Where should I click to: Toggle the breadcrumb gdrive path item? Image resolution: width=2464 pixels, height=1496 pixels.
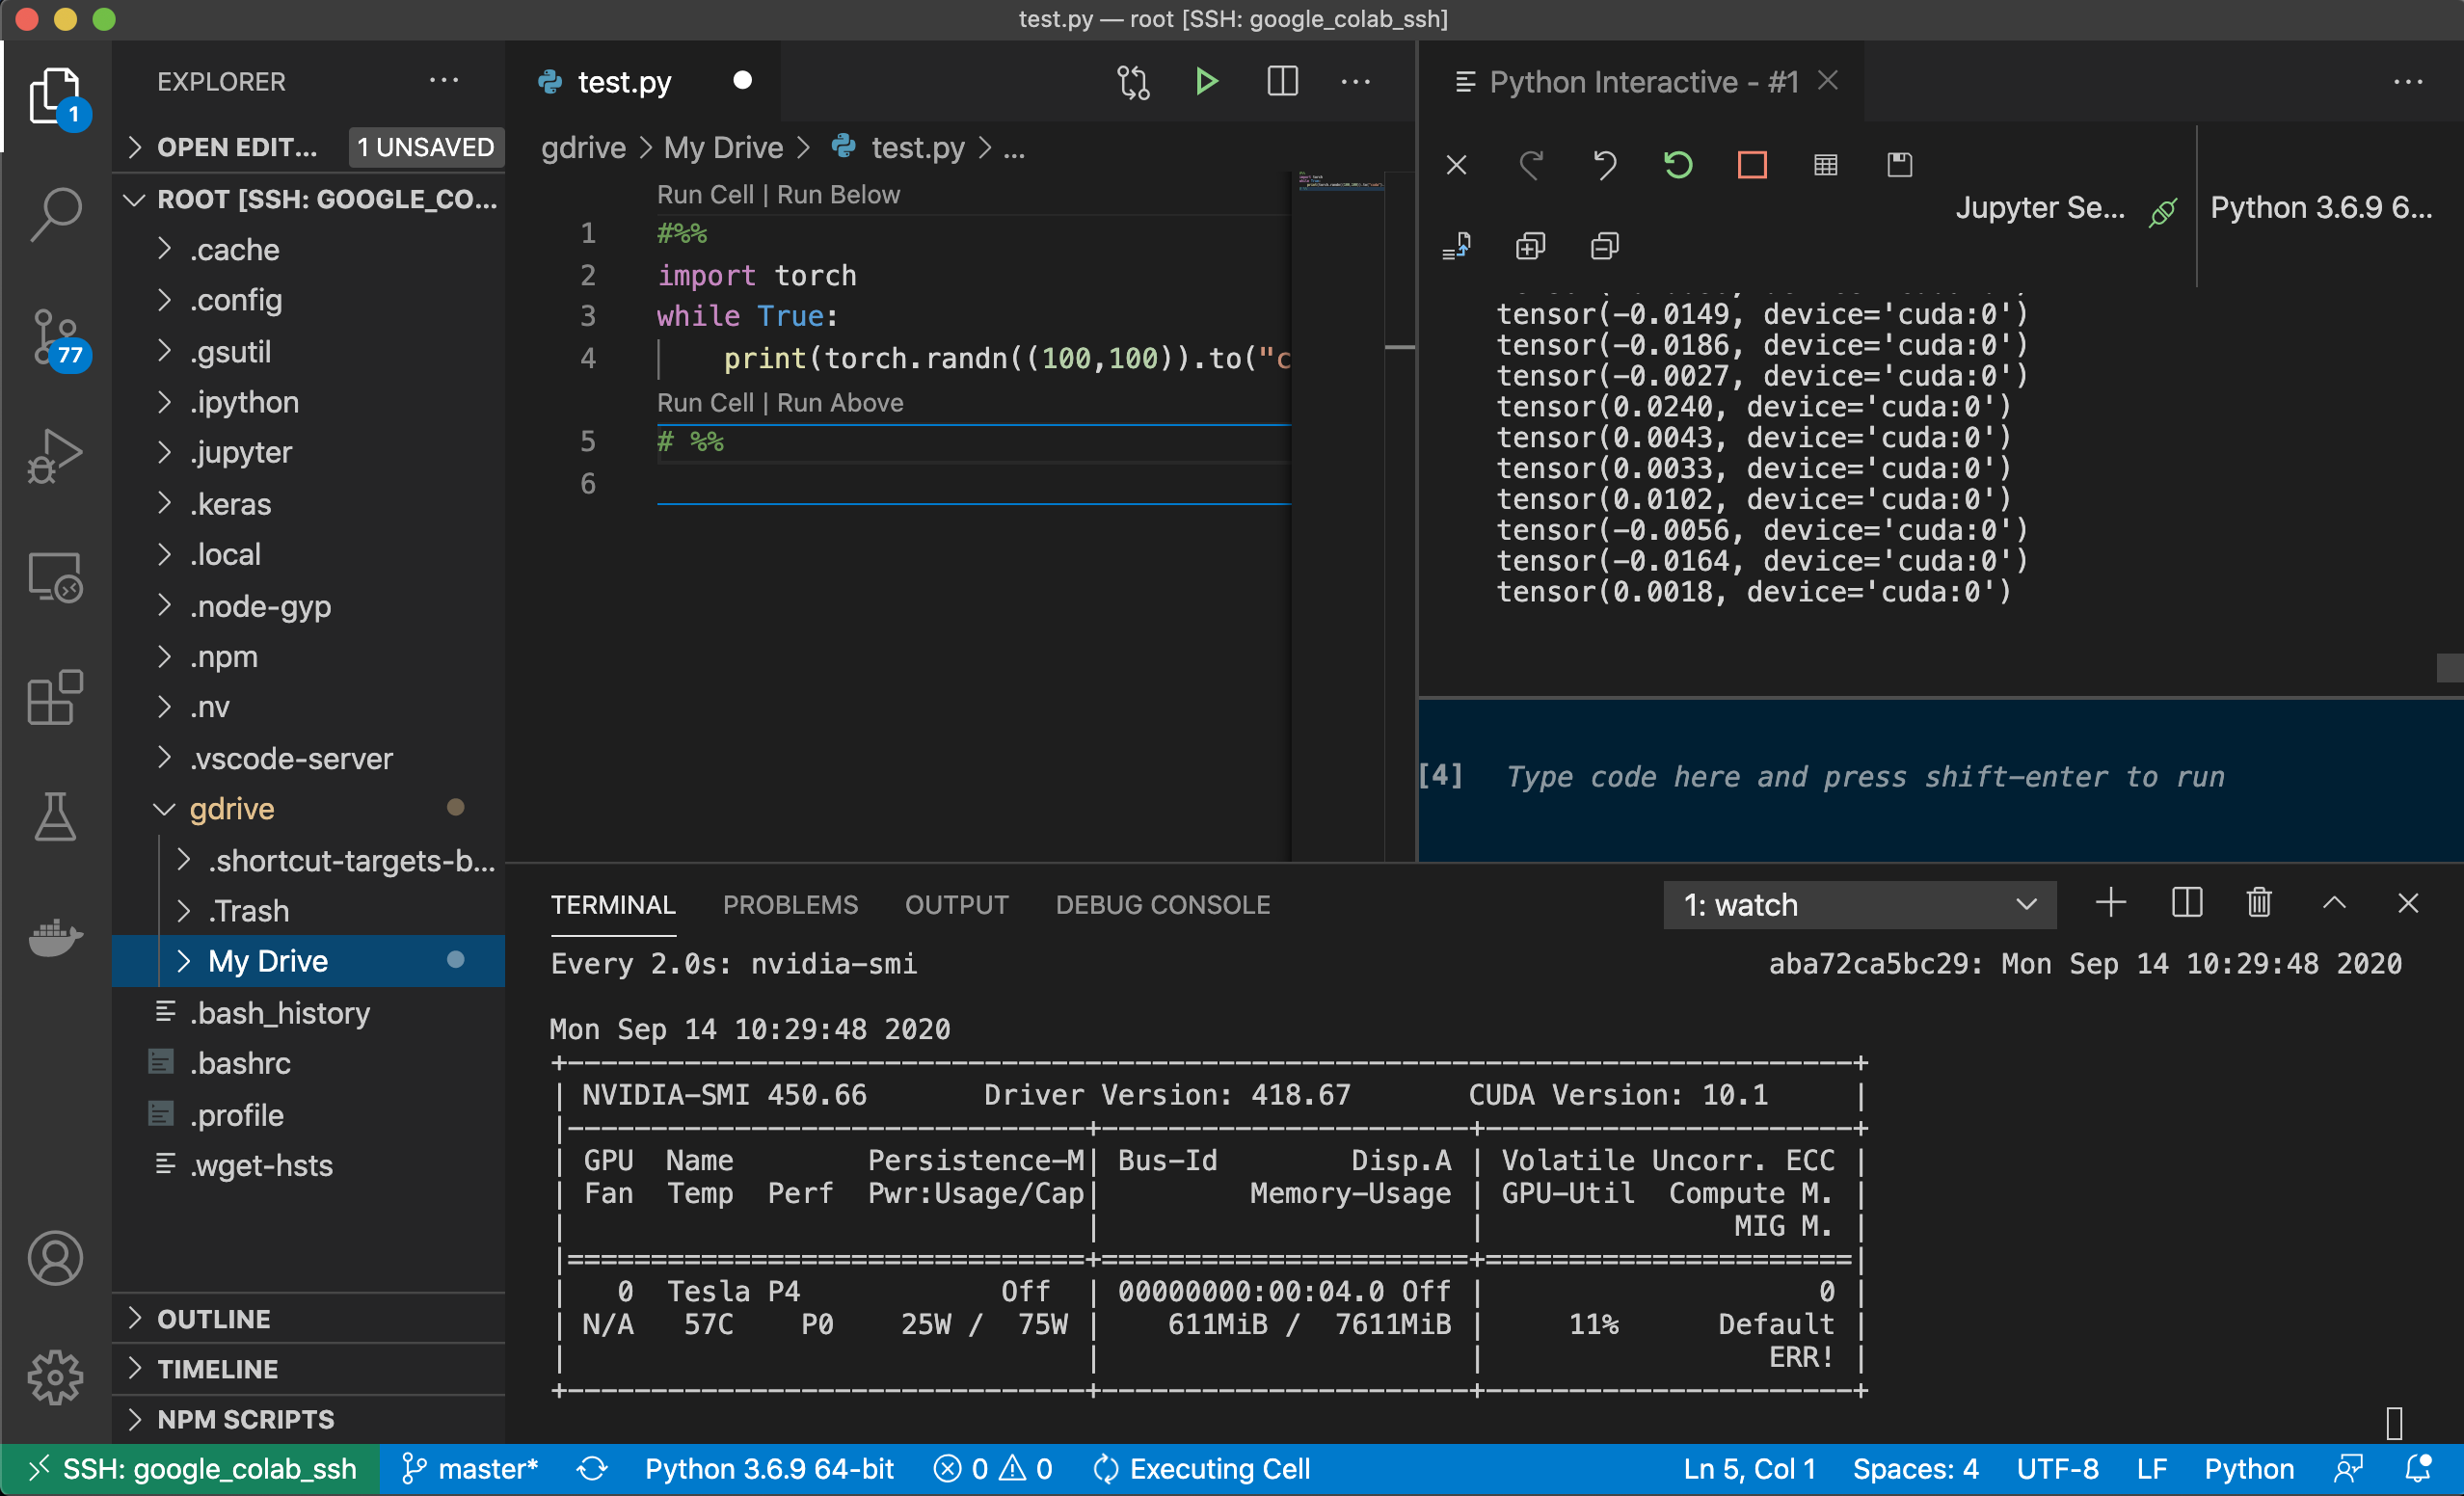pos(582,147)
